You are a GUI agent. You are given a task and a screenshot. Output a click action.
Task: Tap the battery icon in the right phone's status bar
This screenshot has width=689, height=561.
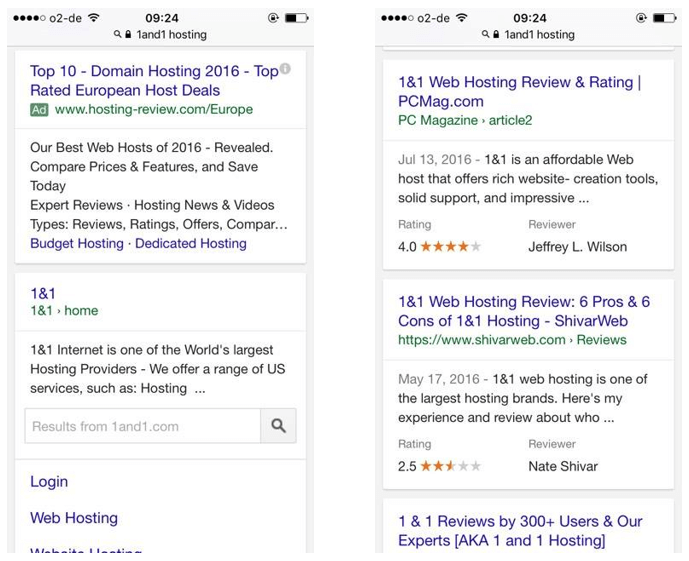pyautogui.click(x=664, y=18)
